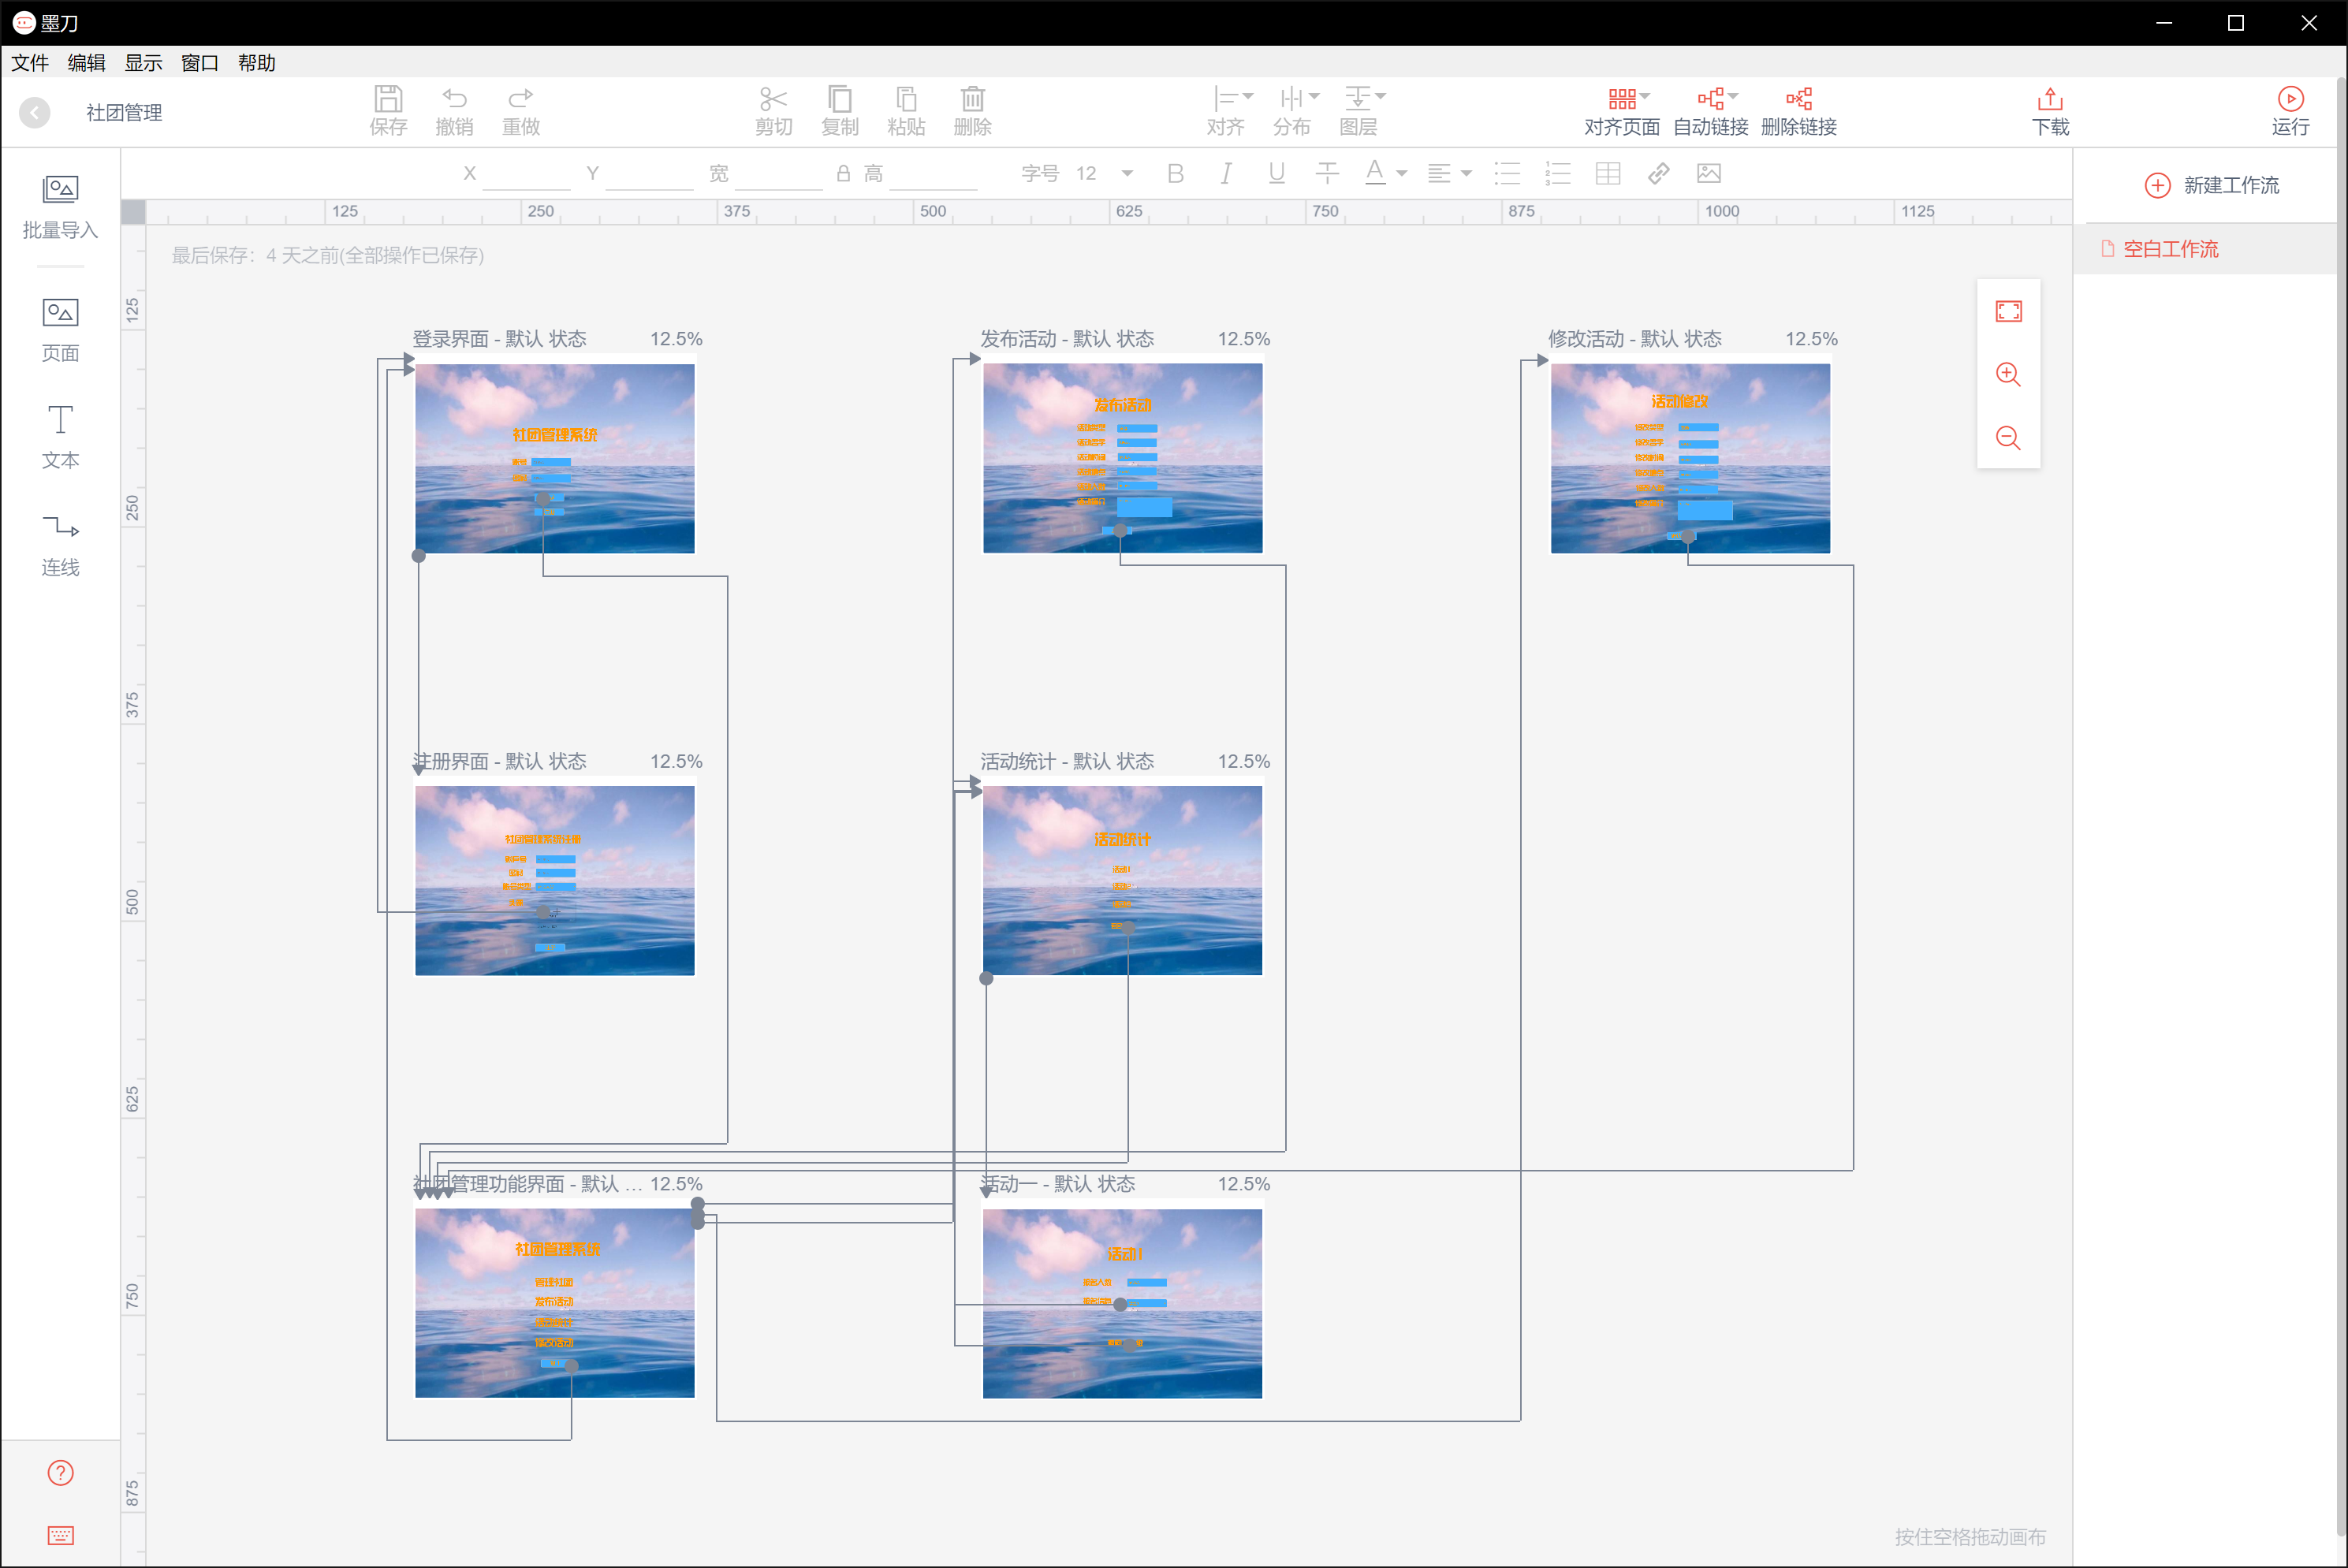Screen dimensions: 2348x1568
Task: Click the Download (下载) icon
Action: pyautogui.click(x=2049, y=99)
